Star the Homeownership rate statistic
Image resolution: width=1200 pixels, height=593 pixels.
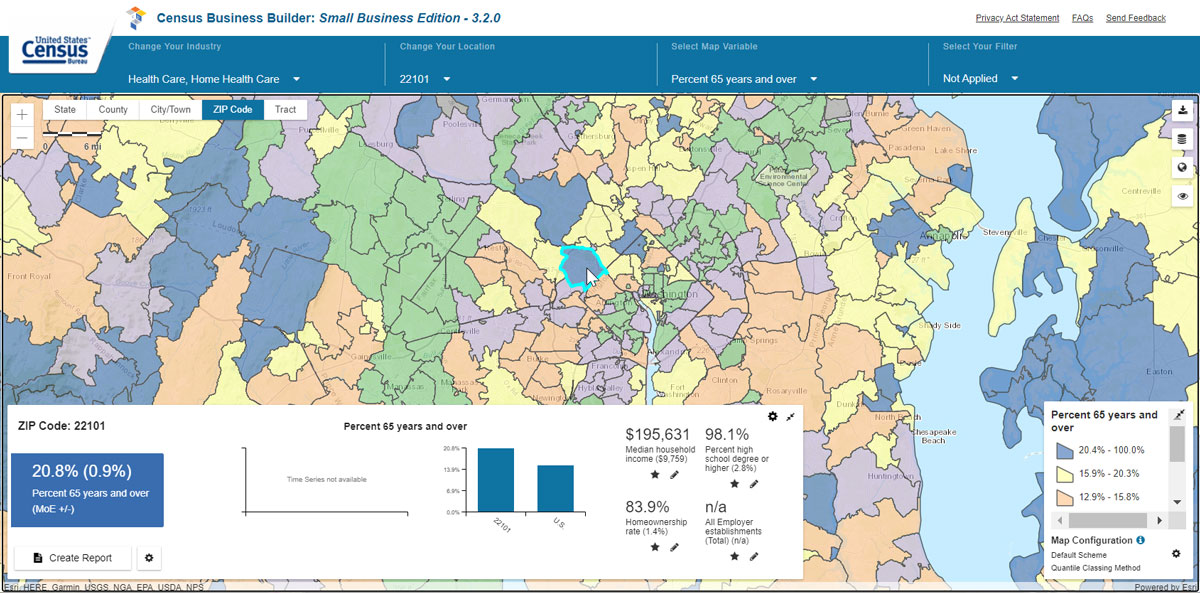[655, 547]
